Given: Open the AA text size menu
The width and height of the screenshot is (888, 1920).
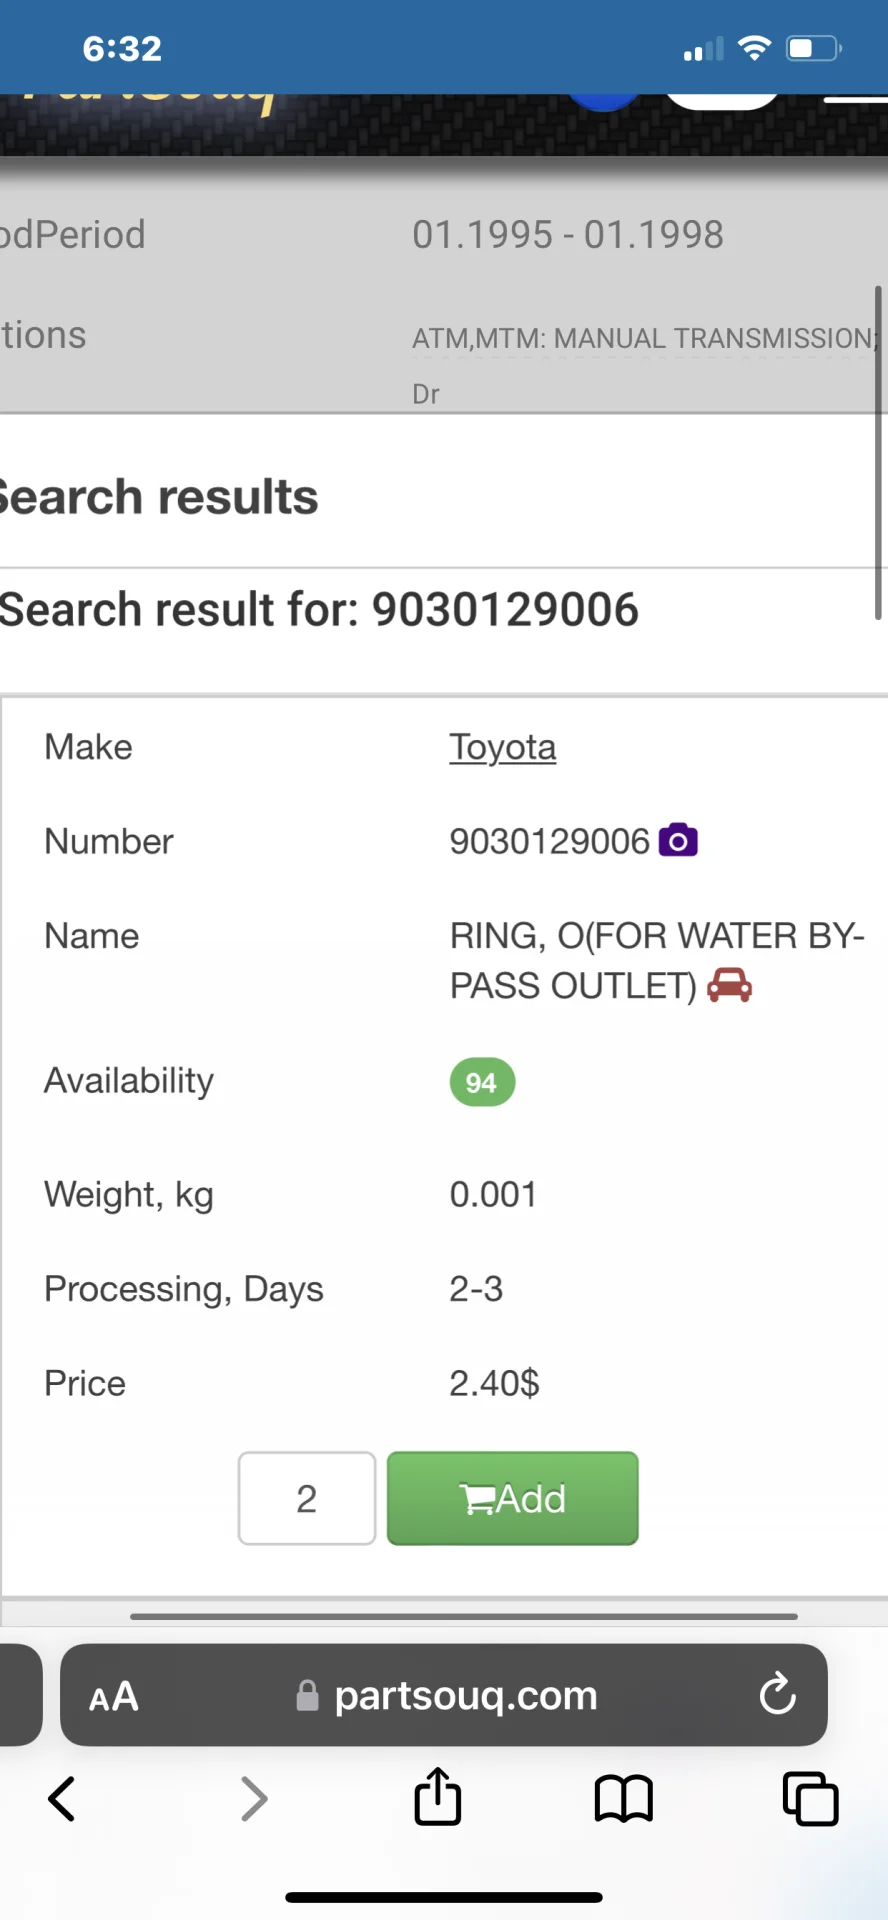Looking at the screenshot, I should 113,1696.
